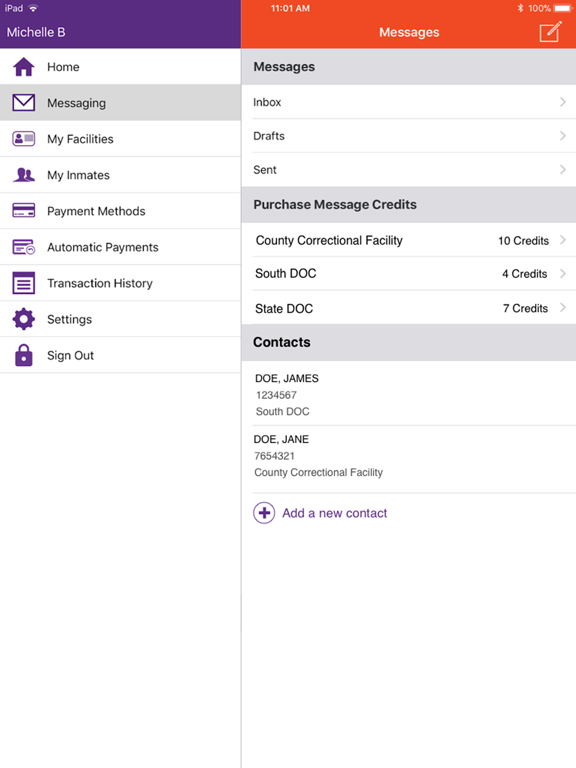Viewport: 576px width, 768px height.
Task: Select South DOC credit purchase
Action: coord(408,273)
